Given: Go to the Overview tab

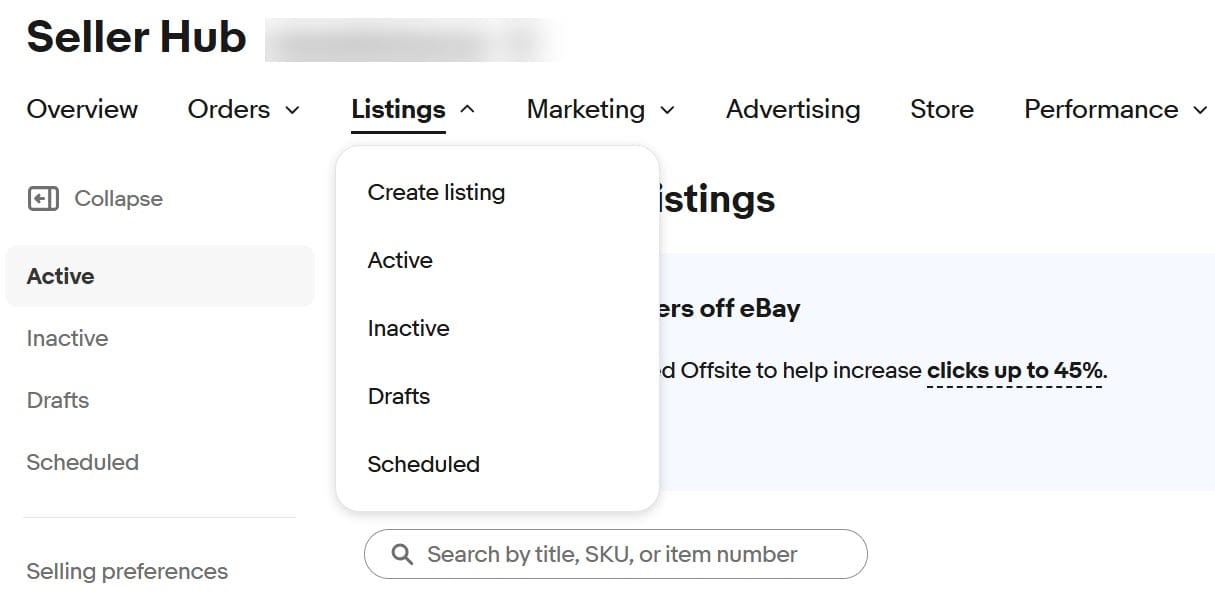Looking at the screenshot, I should (82, 109).
